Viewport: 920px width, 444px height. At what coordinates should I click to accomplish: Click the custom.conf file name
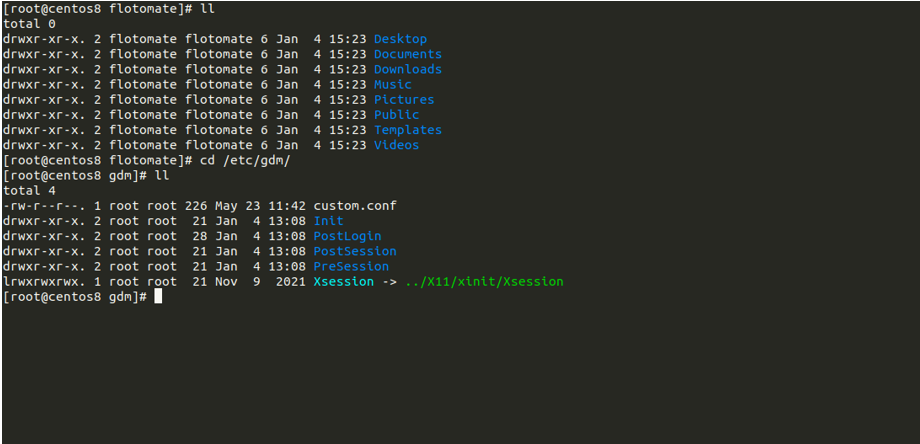(355, 205)
